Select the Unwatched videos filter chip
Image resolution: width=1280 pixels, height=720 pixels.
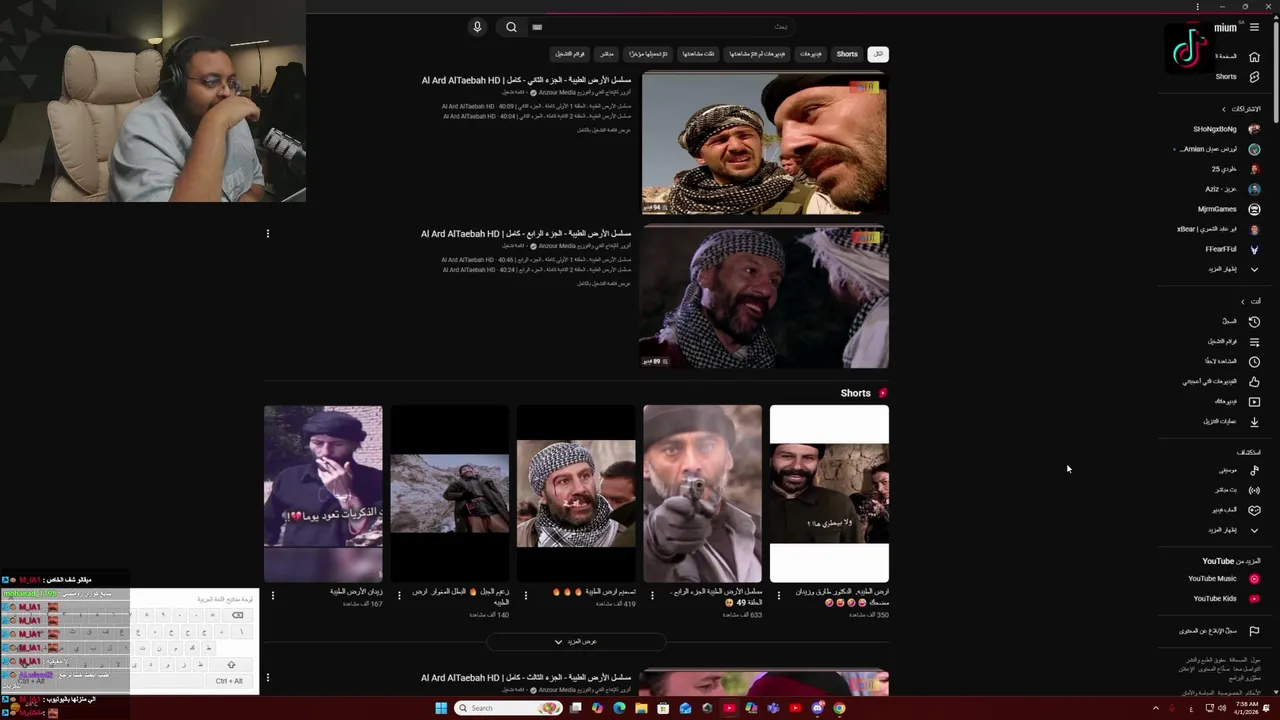(x=757, y=54)
